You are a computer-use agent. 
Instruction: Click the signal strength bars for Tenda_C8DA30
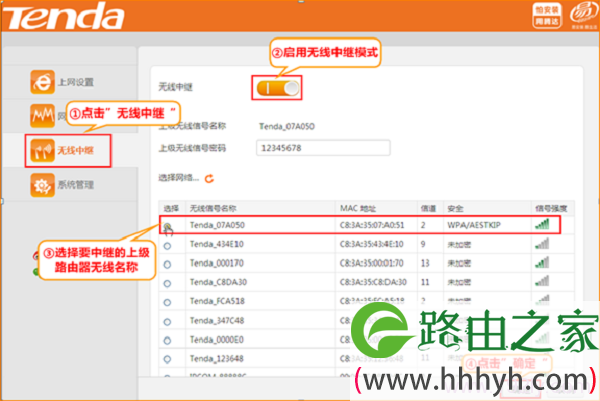(x=542, y=282)
